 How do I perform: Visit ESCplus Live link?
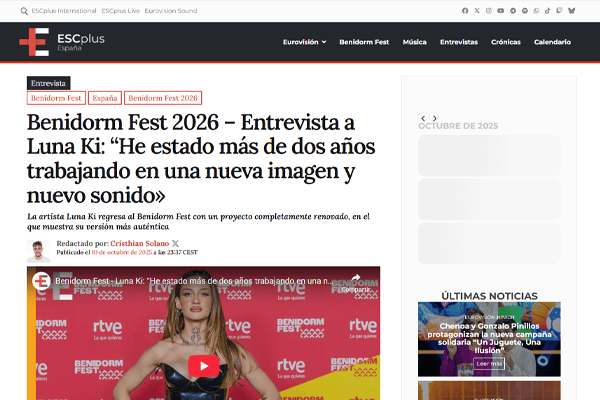tap(121, 11)
